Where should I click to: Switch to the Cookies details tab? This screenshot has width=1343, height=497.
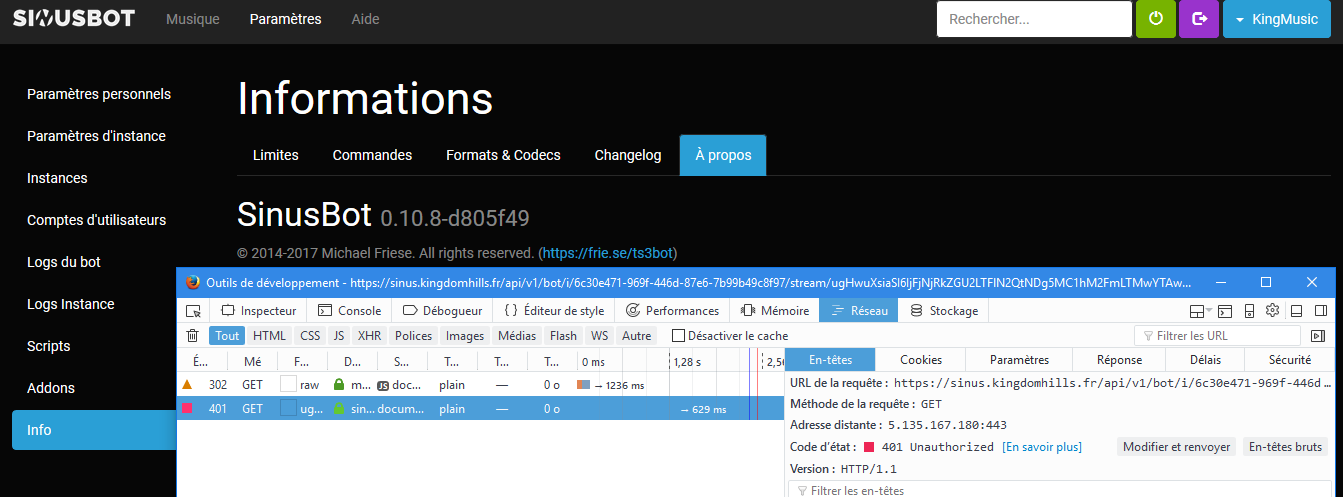coord(921,360)
